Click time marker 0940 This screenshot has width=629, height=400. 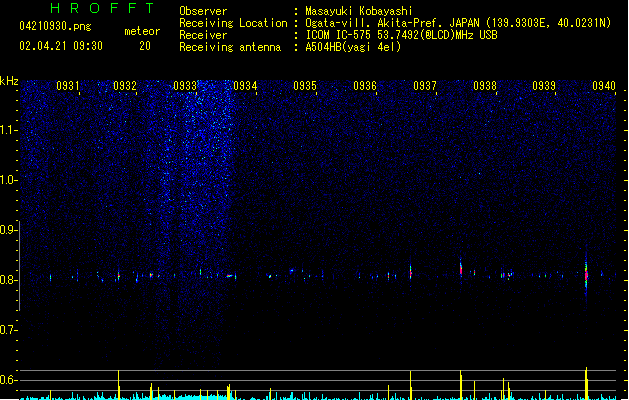pyautogui.click(x=604, y=86)
